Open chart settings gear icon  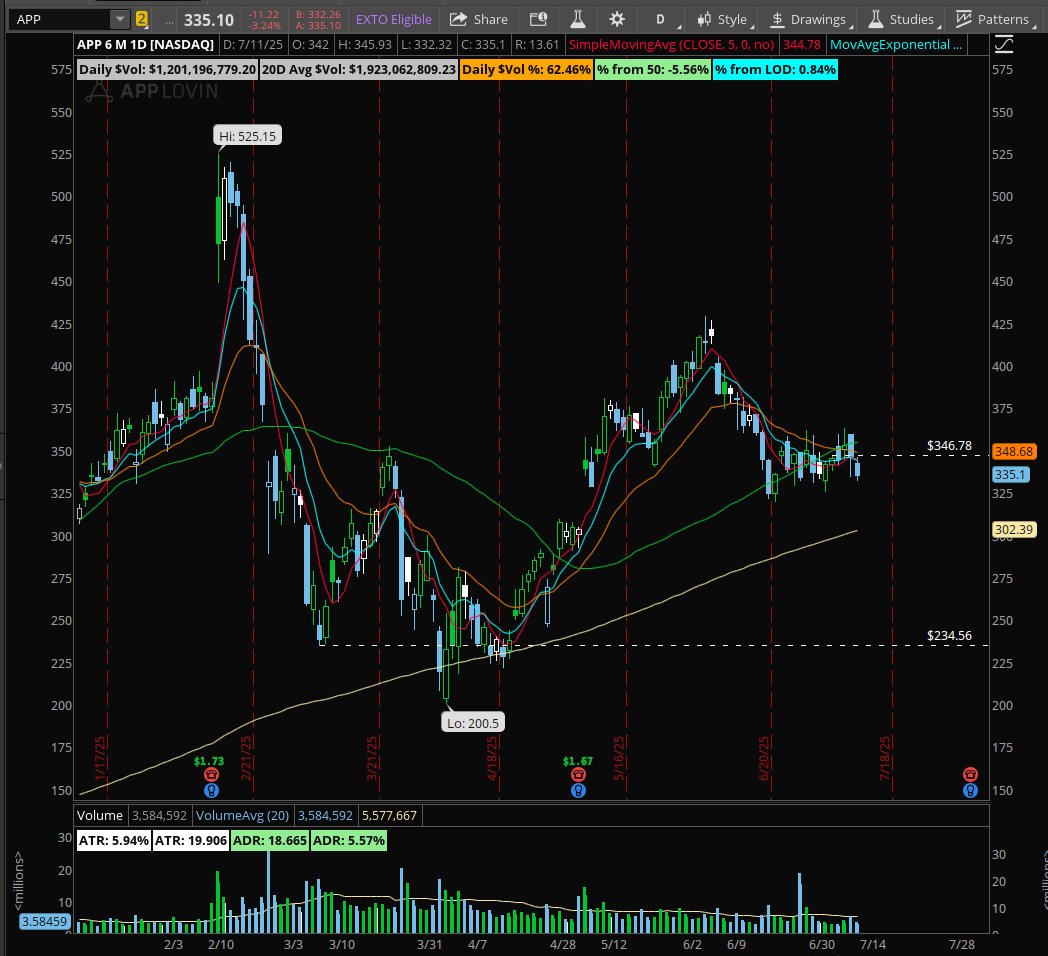(617, 19)
